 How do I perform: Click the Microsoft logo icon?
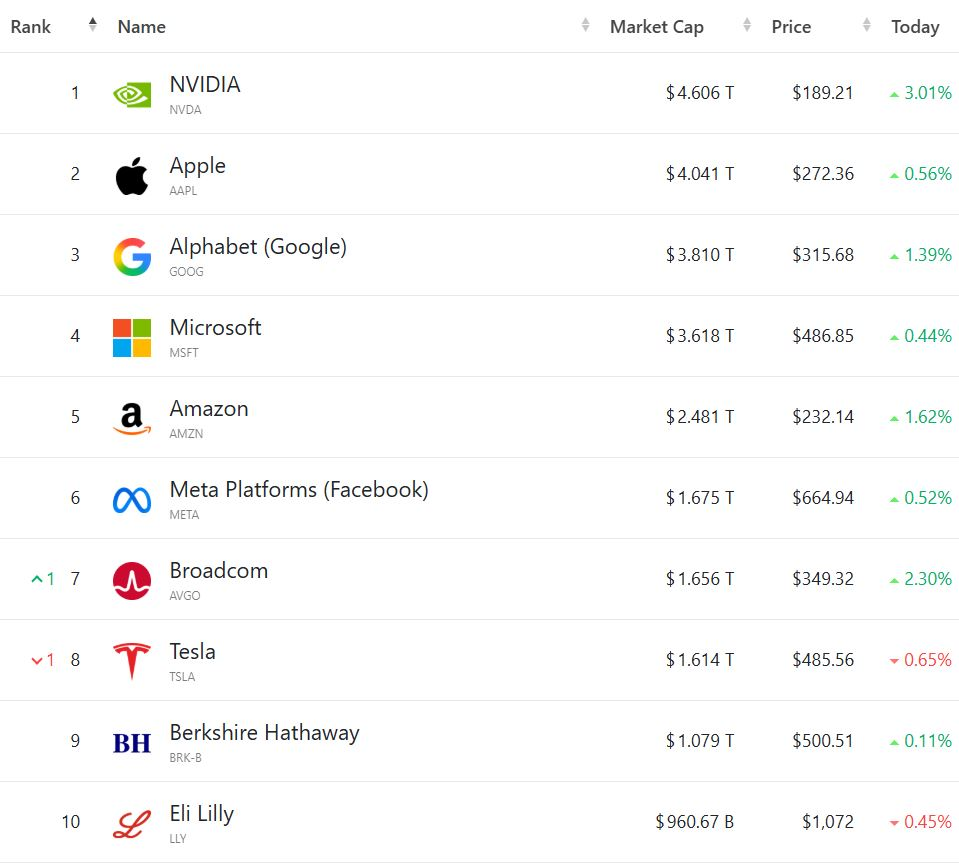[x=132, y=337]
